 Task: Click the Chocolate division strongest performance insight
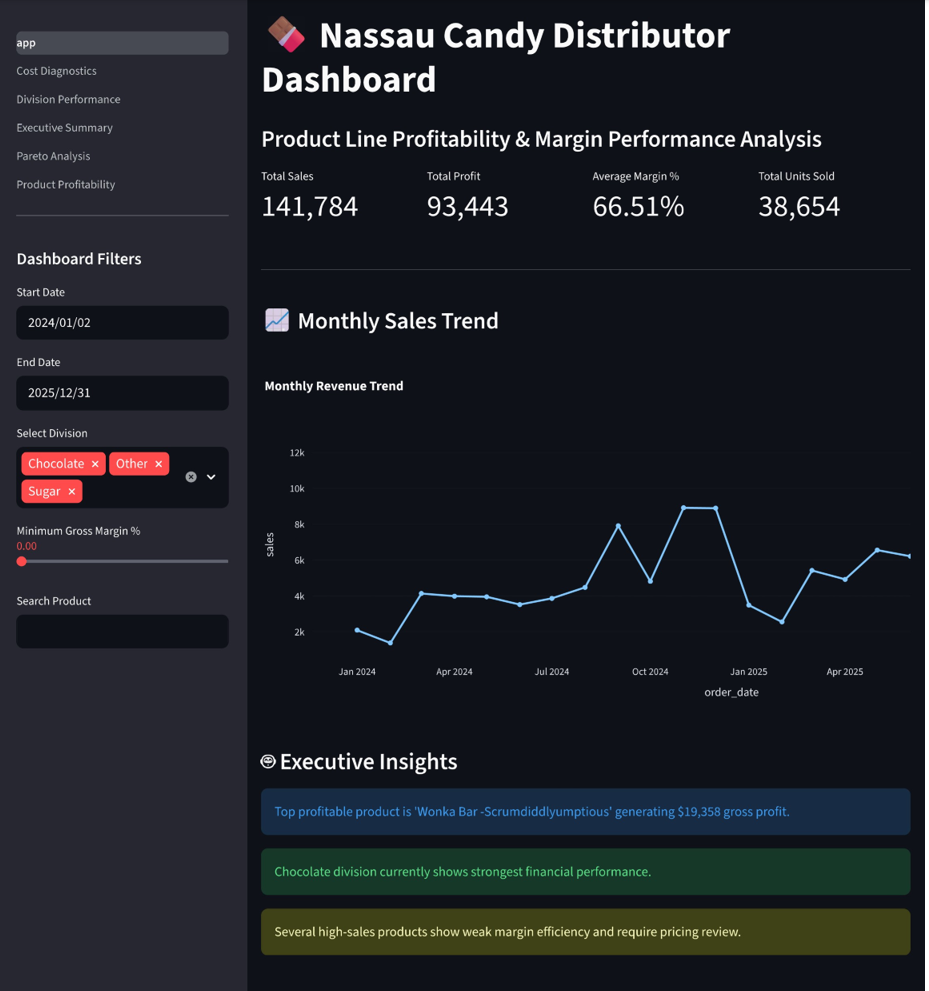pos(586,872)
